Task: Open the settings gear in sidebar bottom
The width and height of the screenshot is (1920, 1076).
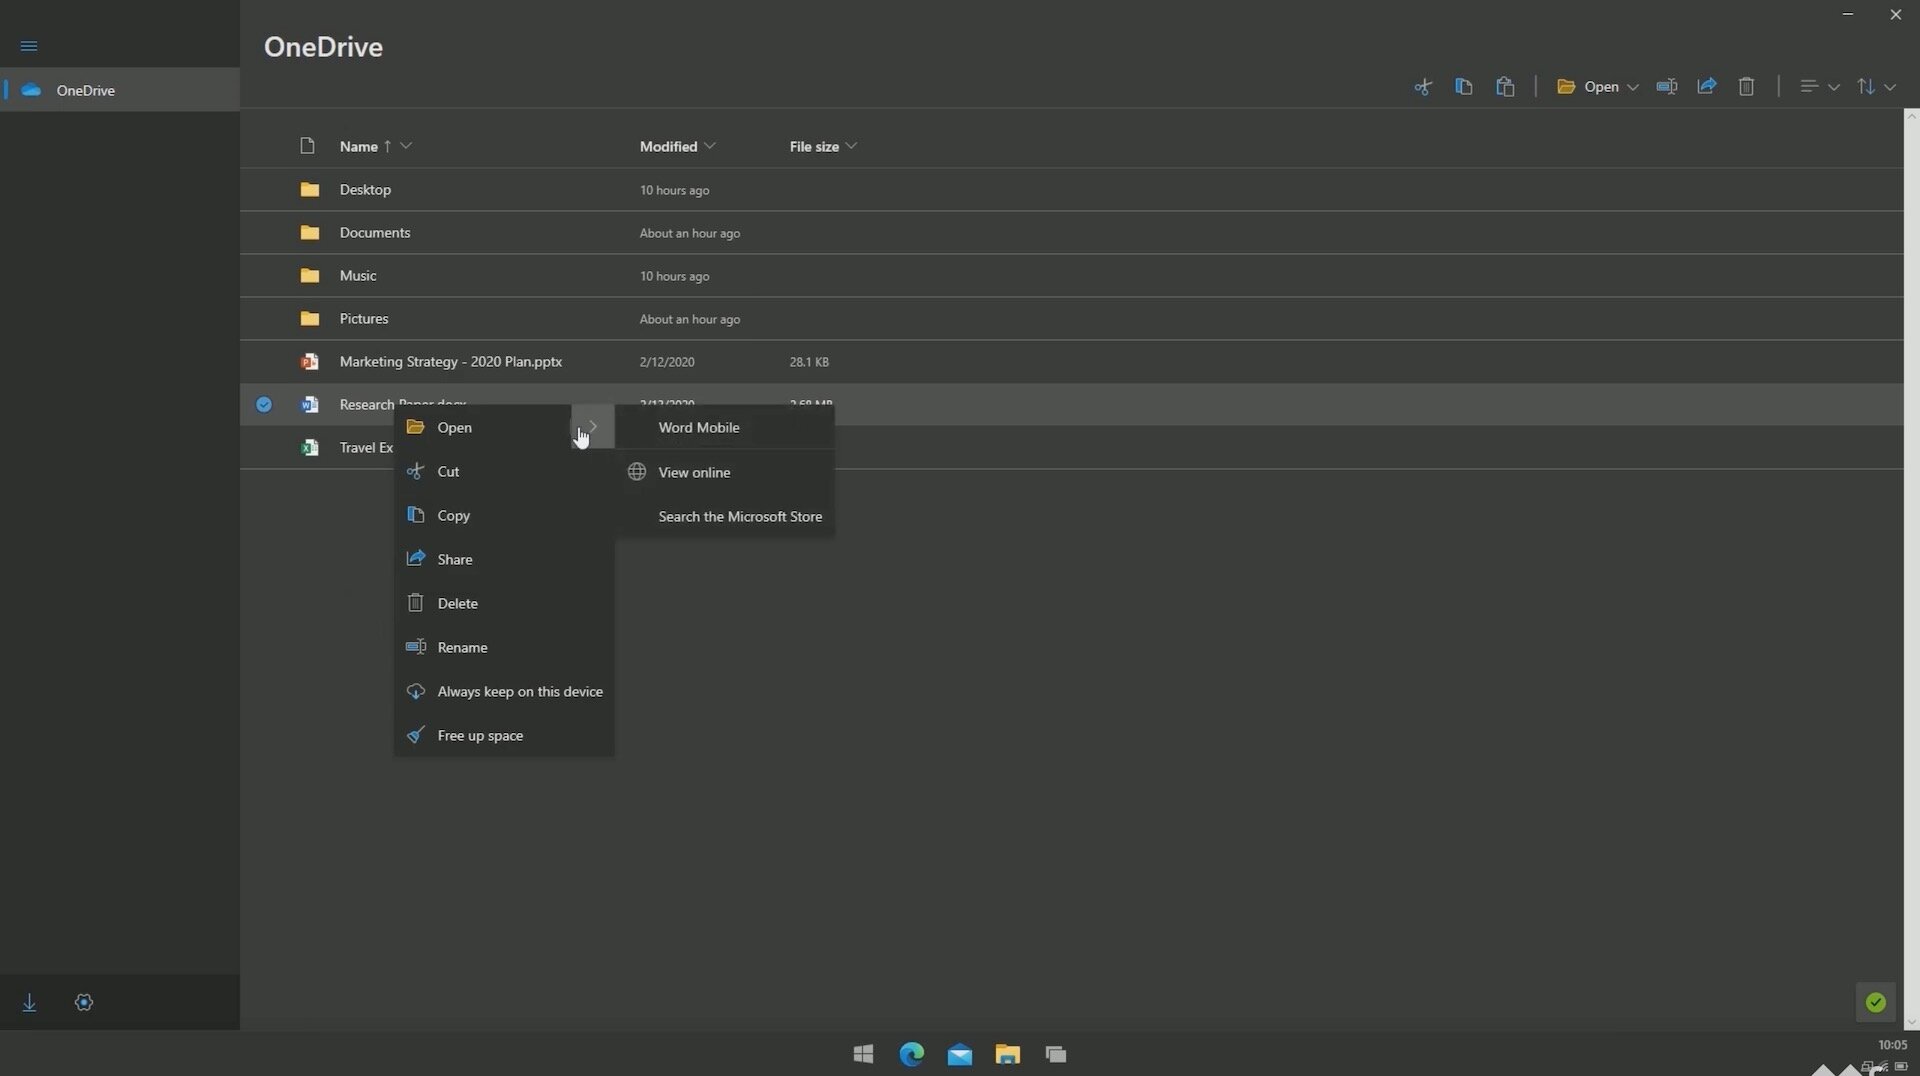Action: coord(84,1002)
